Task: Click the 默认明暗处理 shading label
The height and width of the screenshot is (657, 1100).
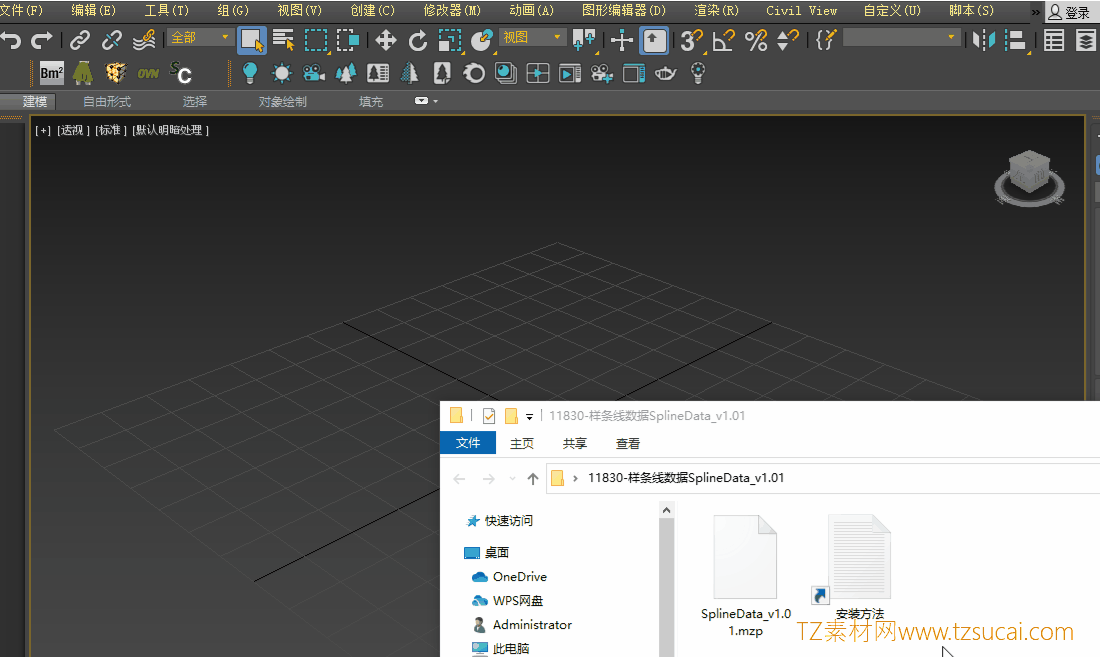Action: [x=170, y=130]
